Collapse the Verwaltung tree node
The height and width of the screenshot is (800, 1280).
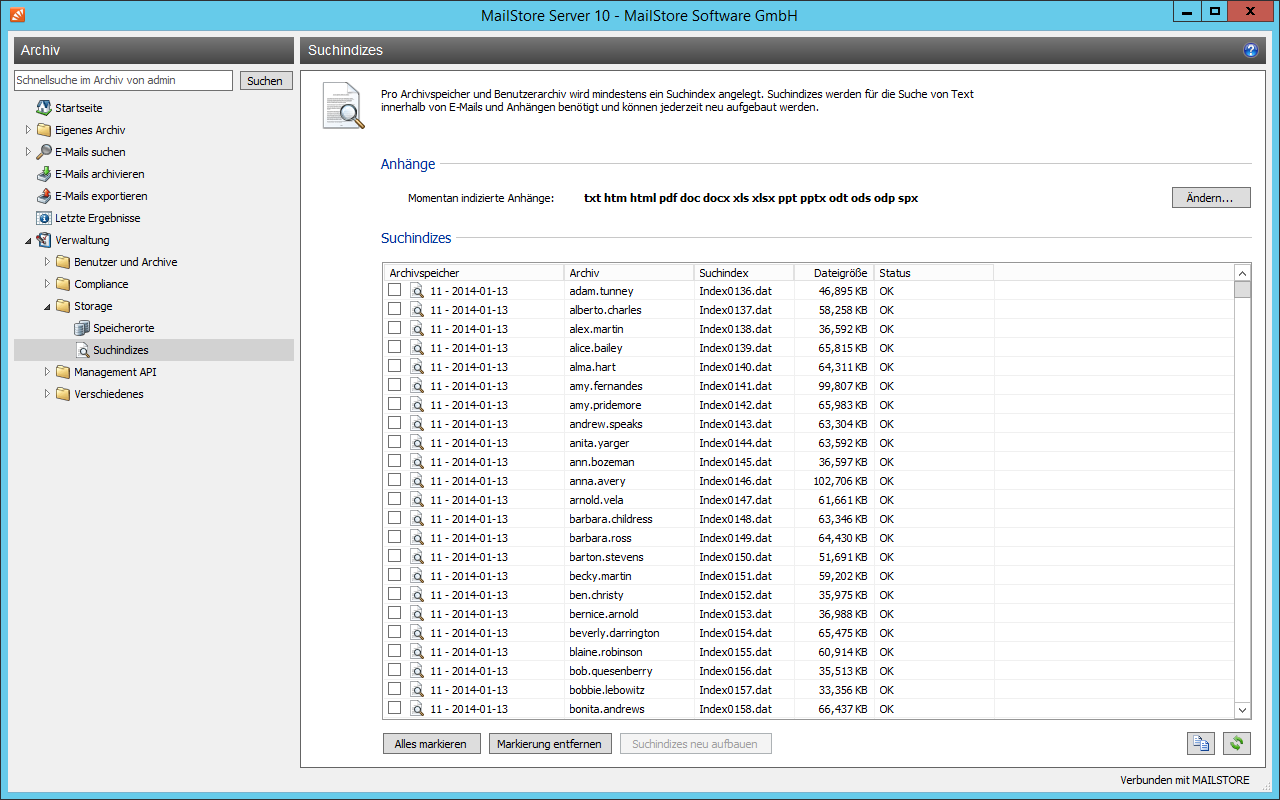pyautogui.click(x=28, y=240)
